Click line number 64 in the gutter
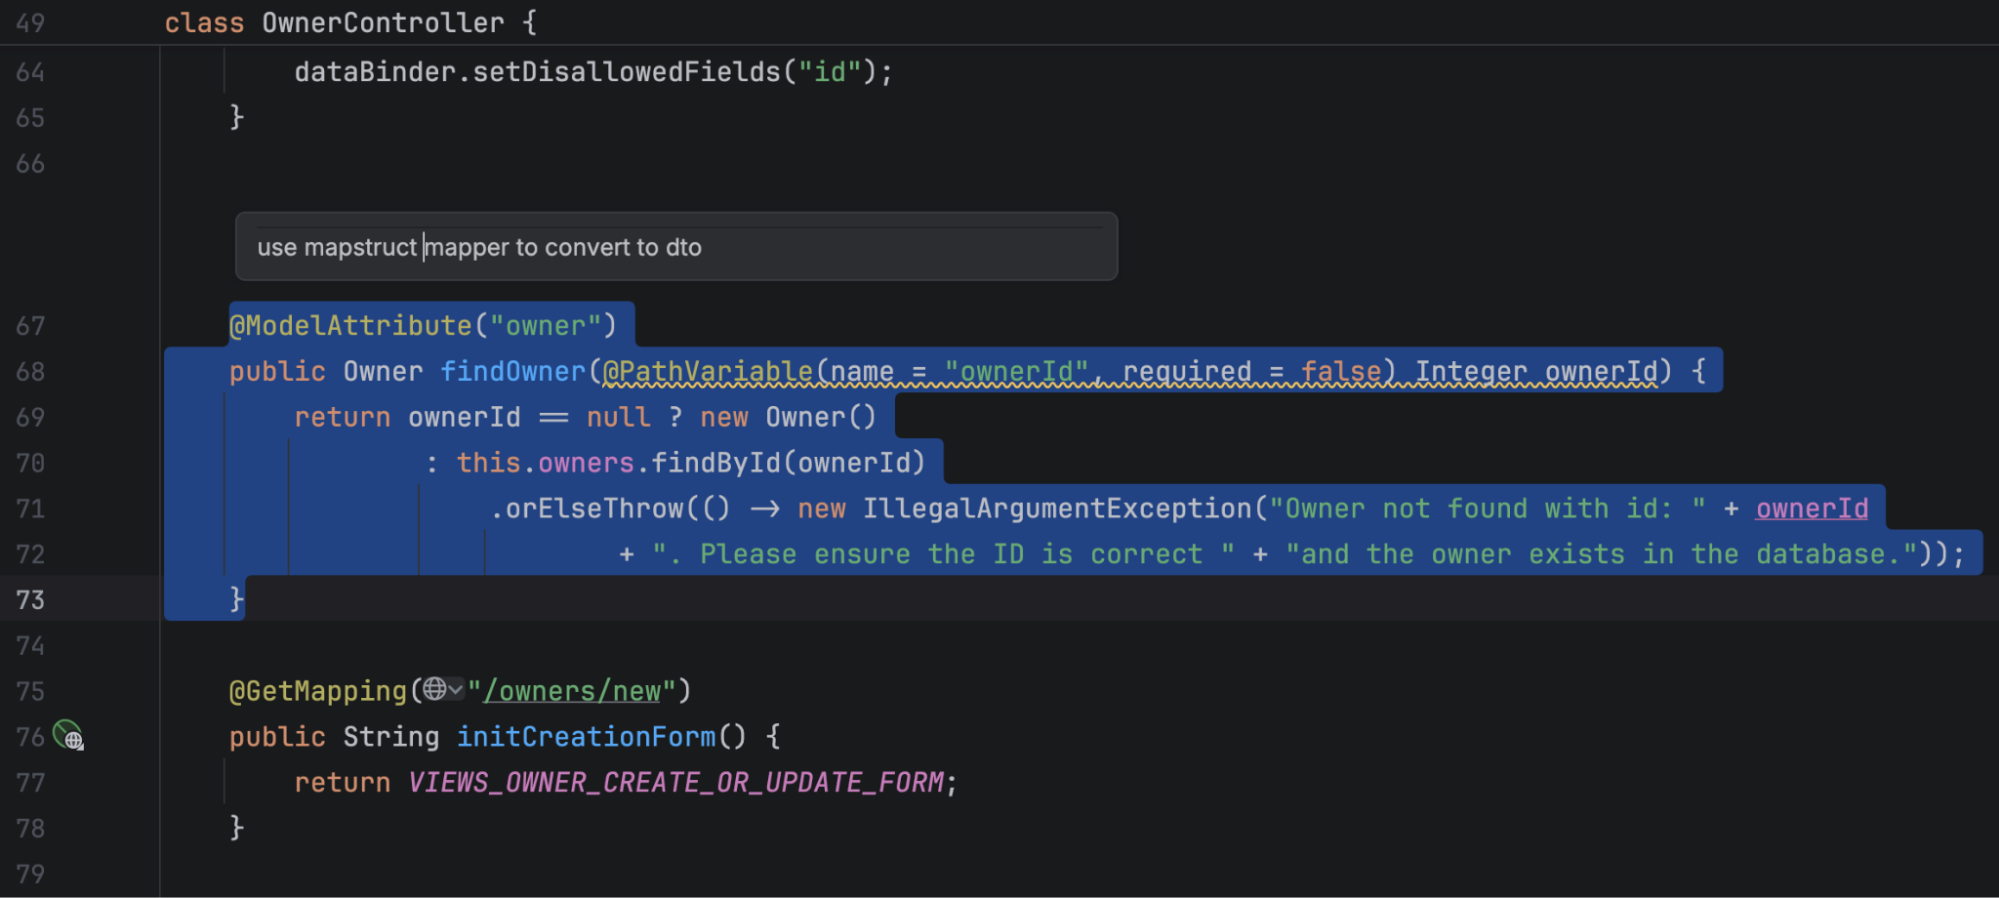1999x898 pixels. [x=30, y=72]
